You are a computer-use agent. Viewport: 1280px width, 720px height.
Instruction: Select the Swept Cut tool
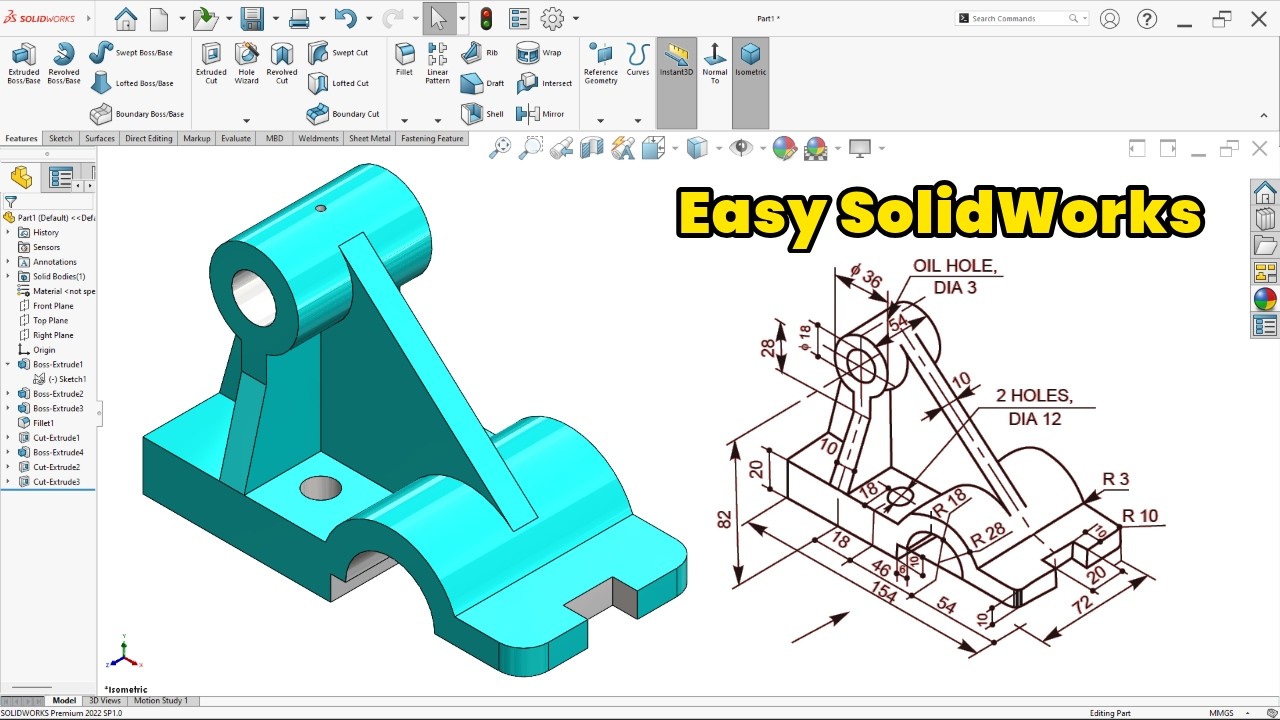[x=338, y=52]
